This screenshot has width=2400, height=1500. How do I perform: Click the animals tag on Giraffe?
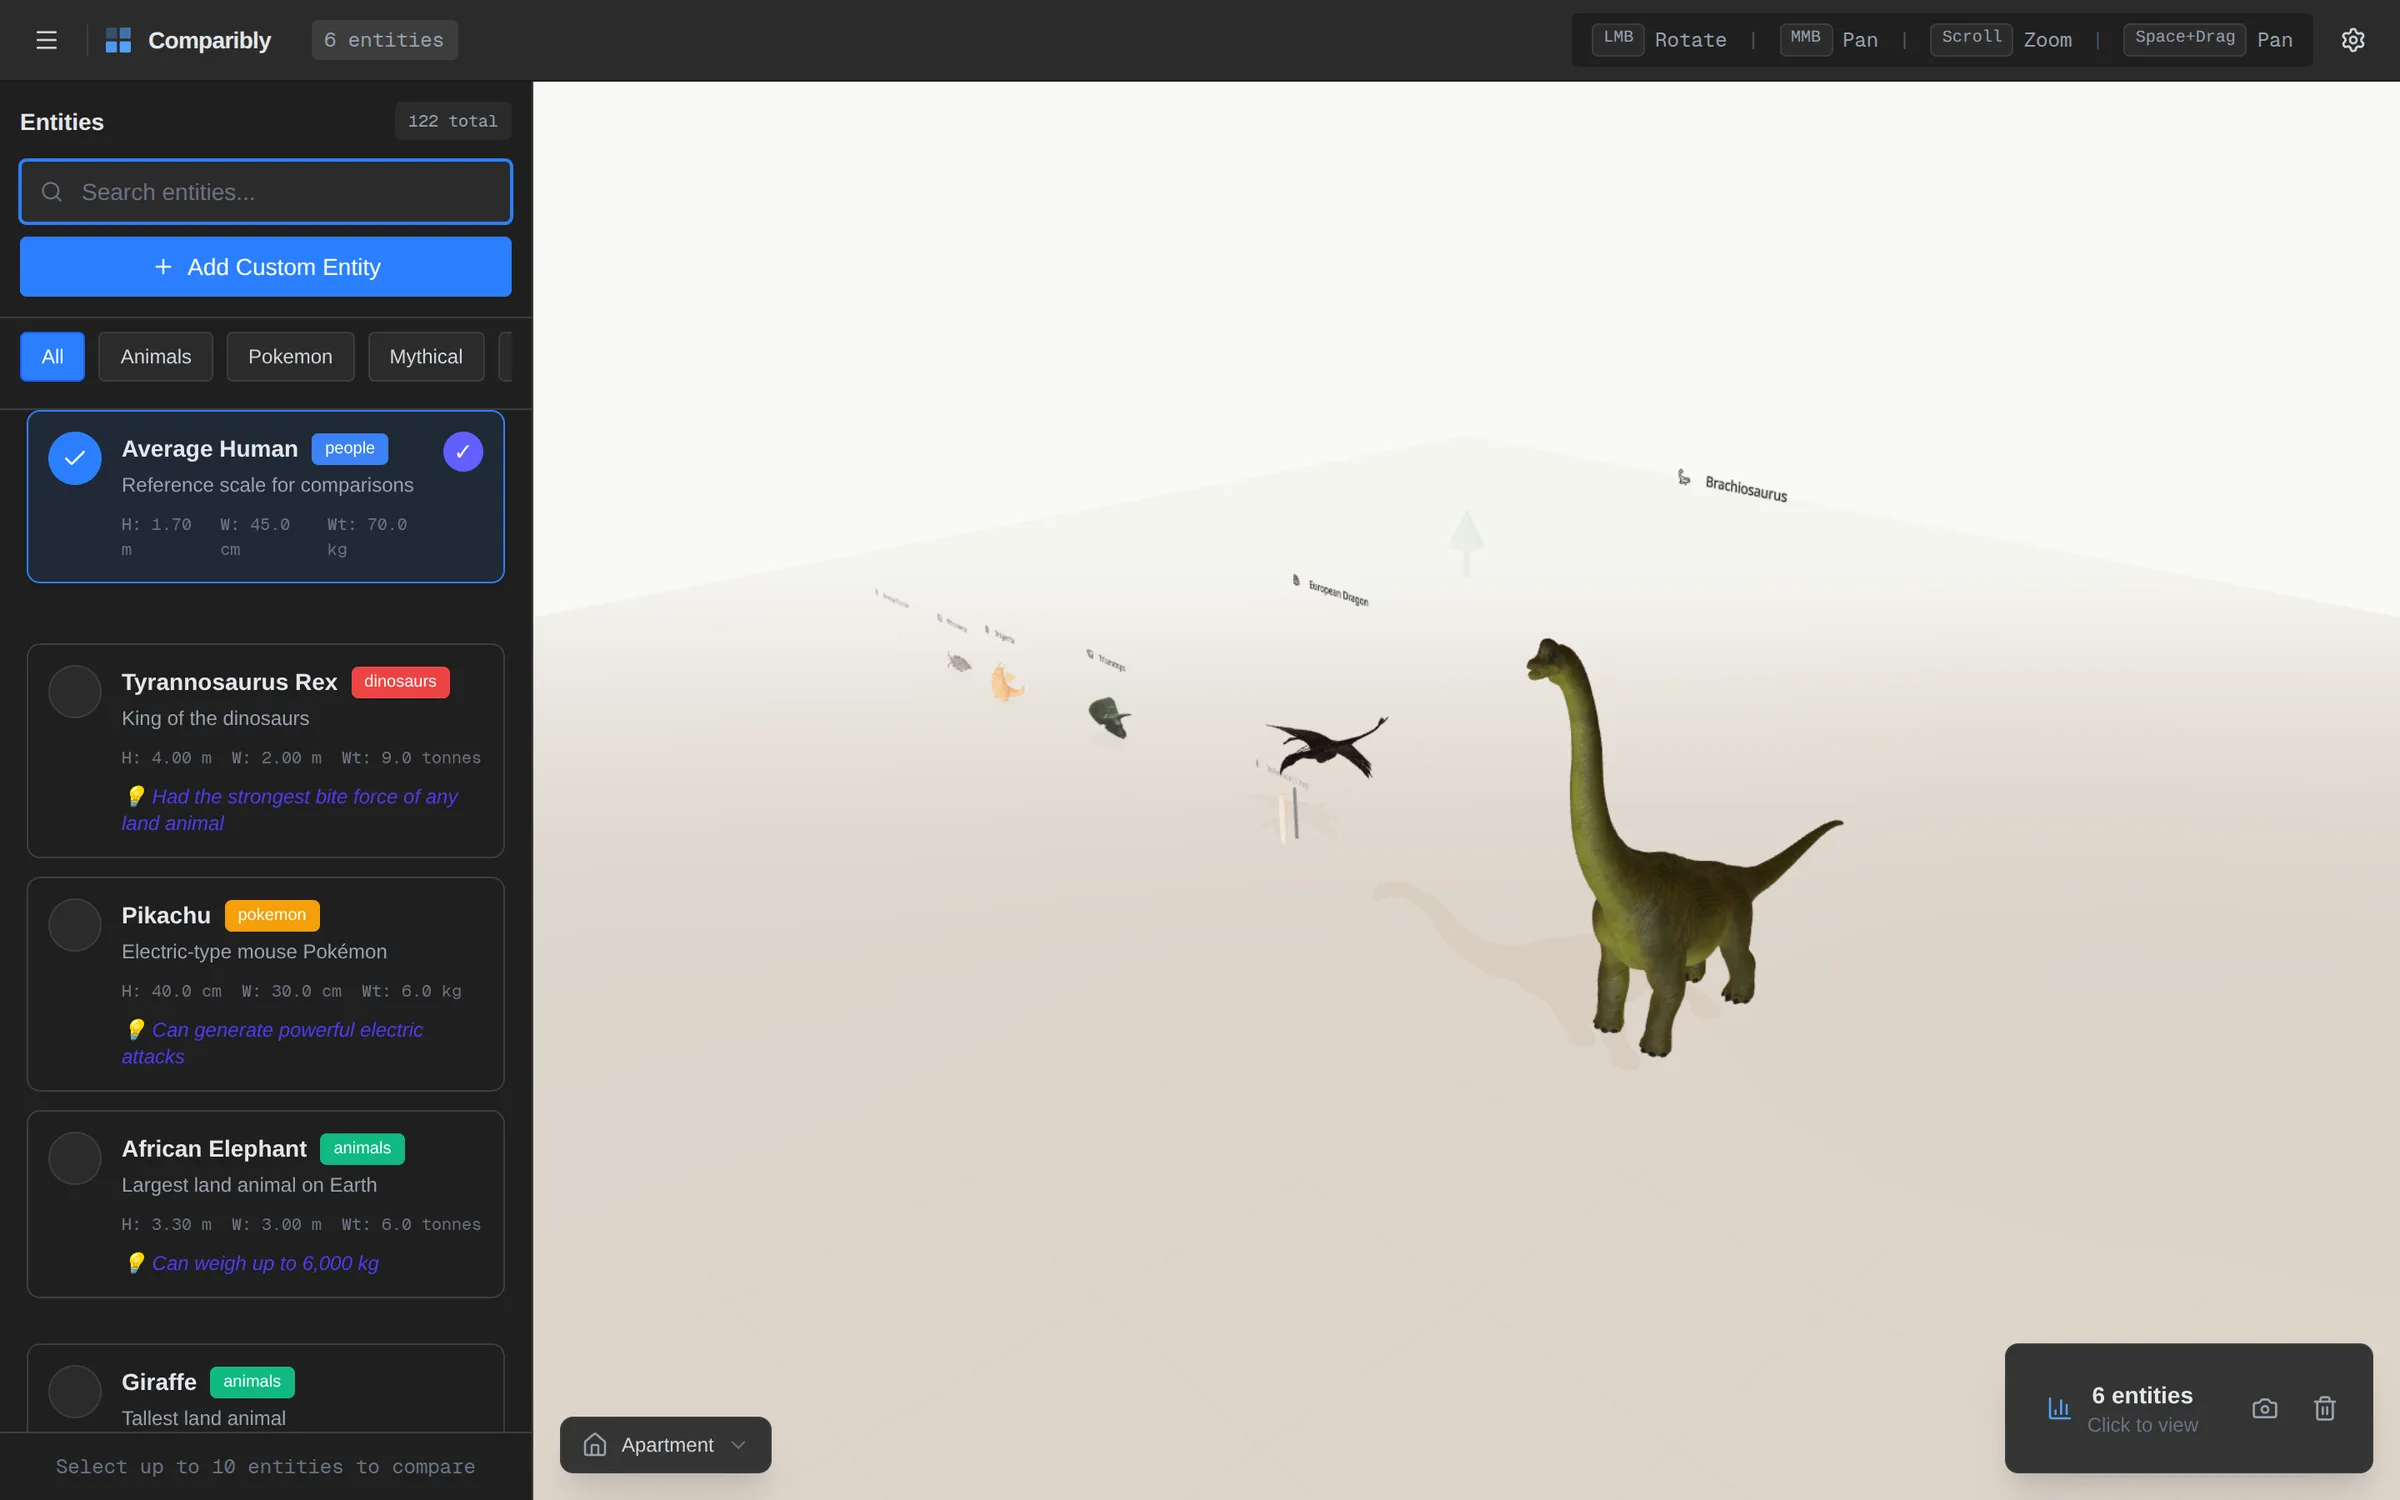pos(252,1382)
